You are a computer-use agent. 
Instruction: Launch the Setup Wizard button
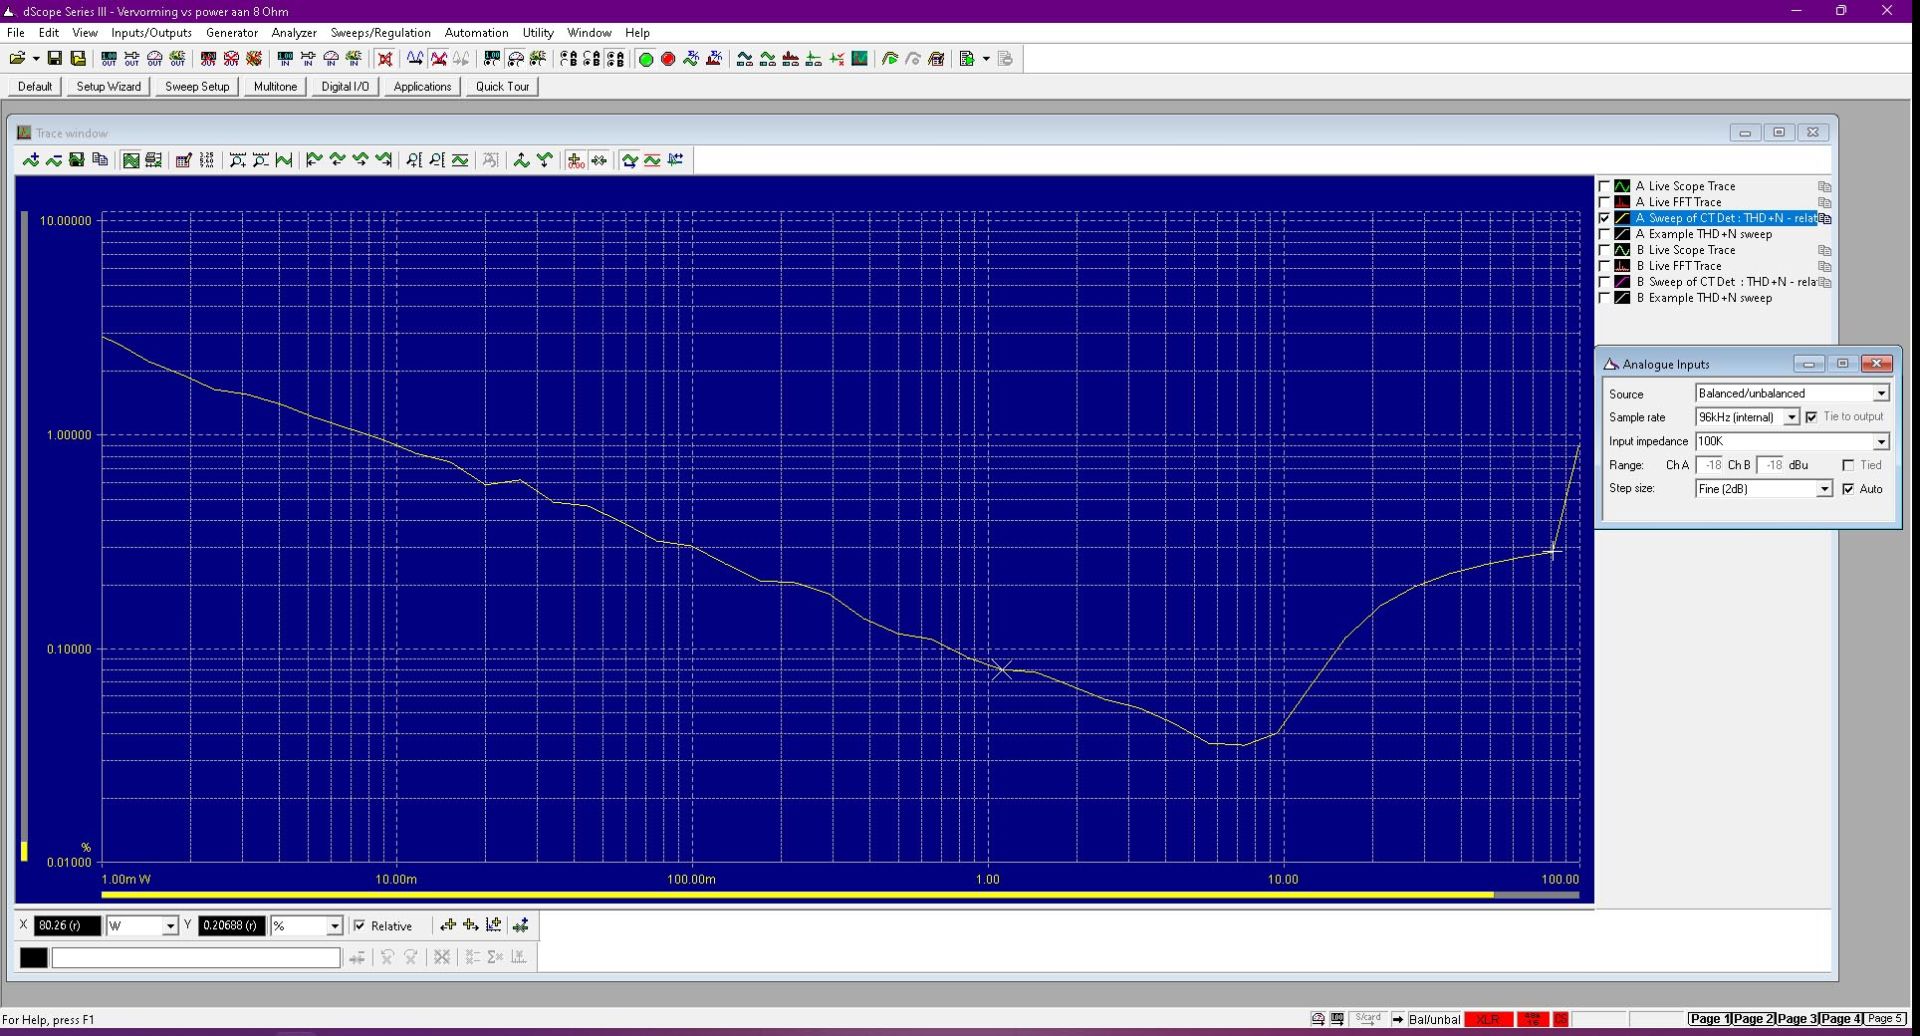click(x=109, y=87)
